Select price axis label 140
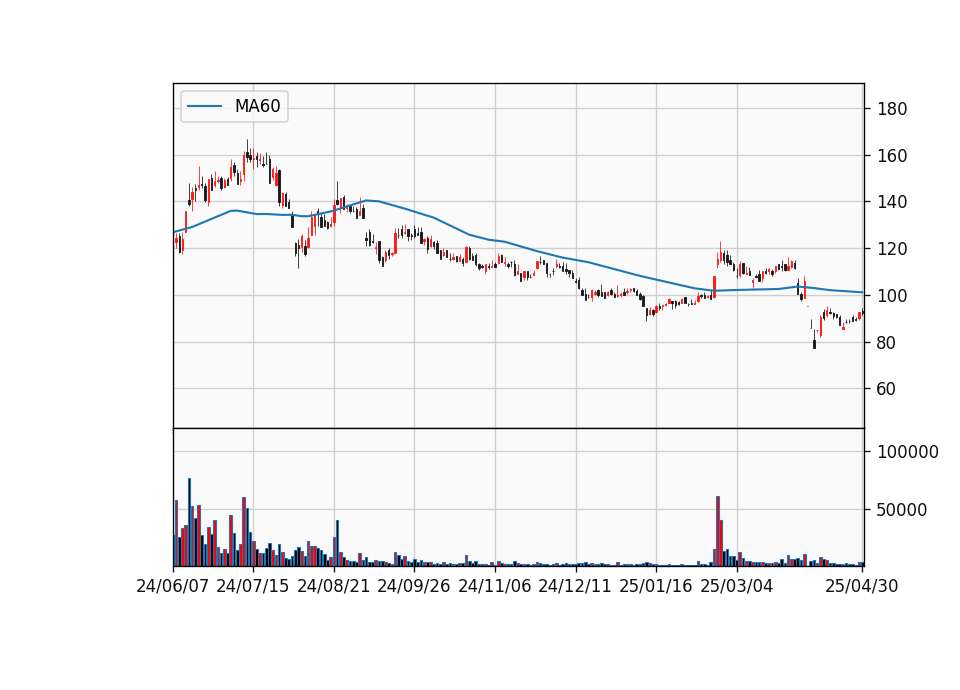Image resolution: width=960 pixels, height=690 pixels. click(x=892, y=202)
